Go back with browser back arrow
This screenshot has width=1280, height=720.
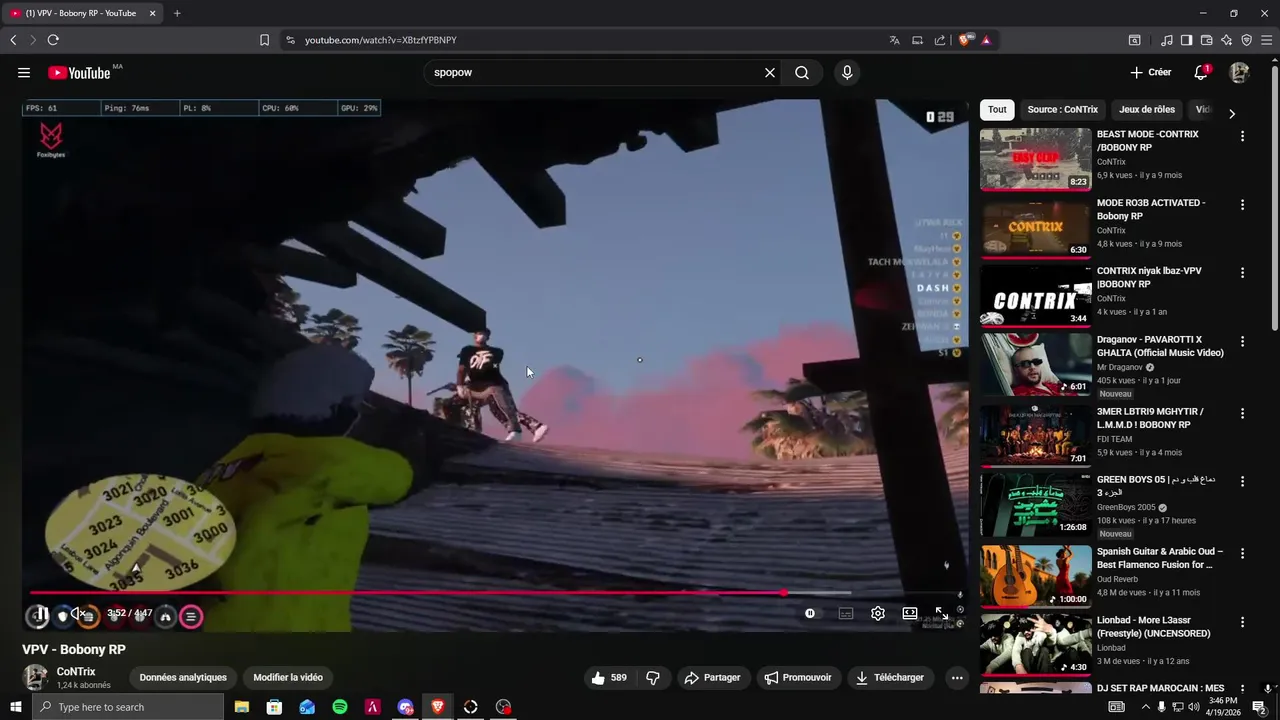pos(13,40)
